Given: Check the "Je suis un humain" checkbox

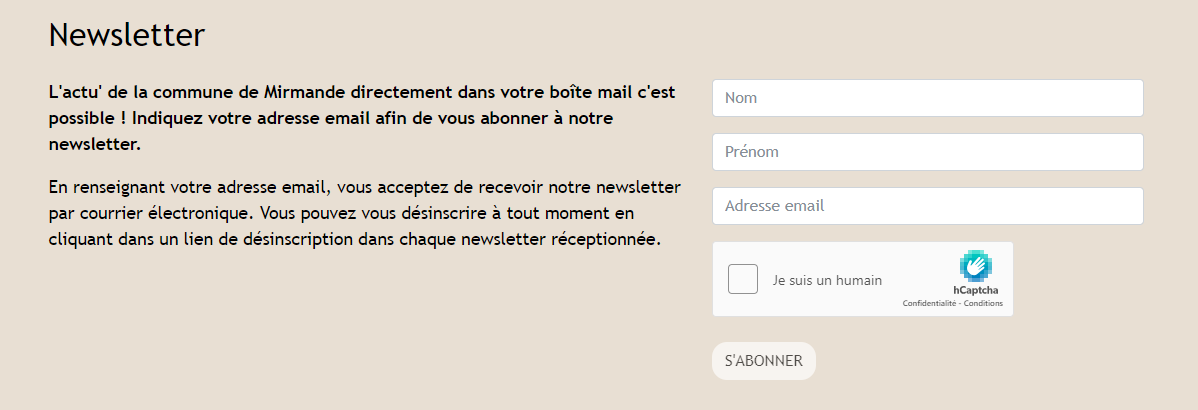Looking at the screenshot, I should 743,279.
